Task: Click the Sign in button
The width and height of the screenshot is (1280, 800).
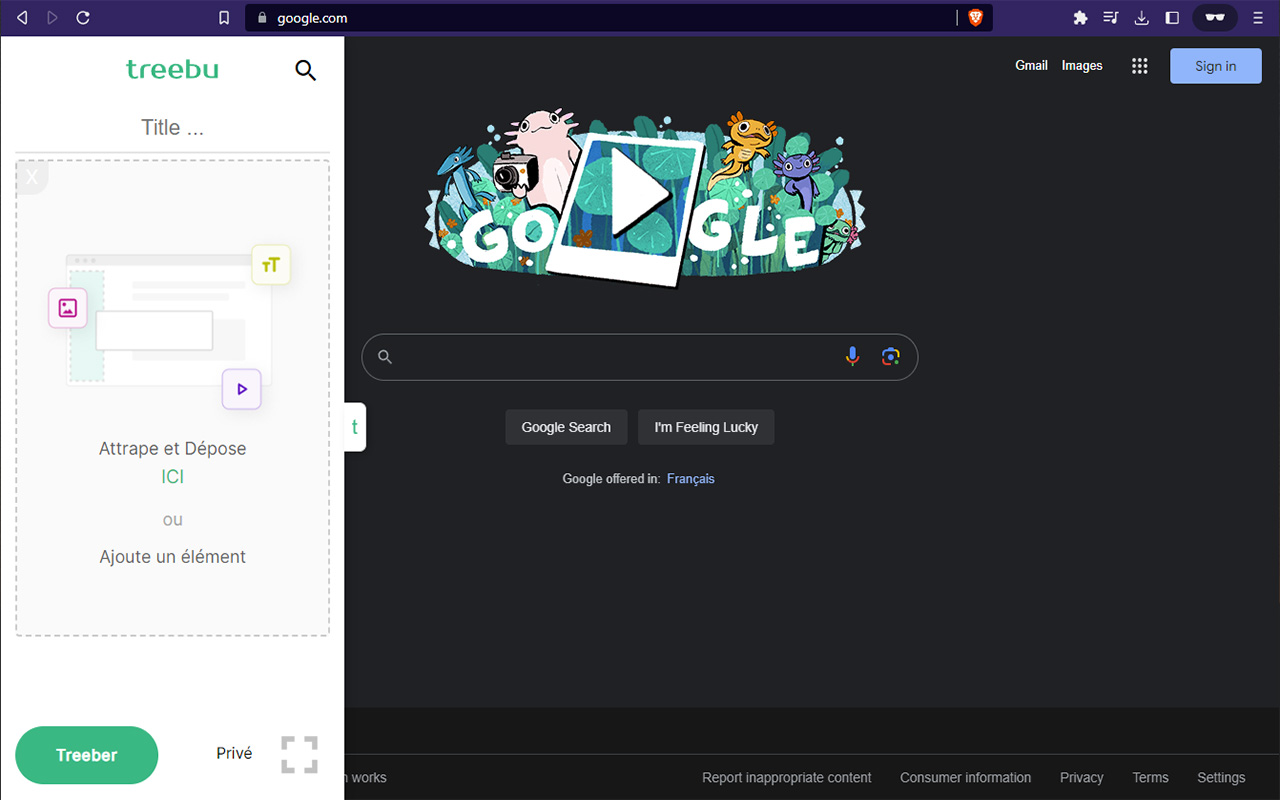Action: 1216,66
